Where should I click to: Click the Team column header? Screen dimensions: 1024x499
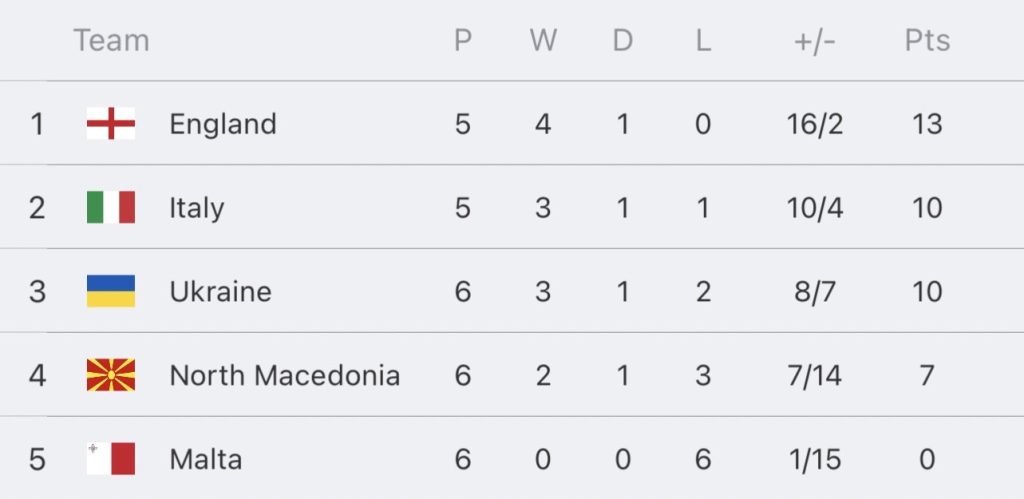coord(111,40)
